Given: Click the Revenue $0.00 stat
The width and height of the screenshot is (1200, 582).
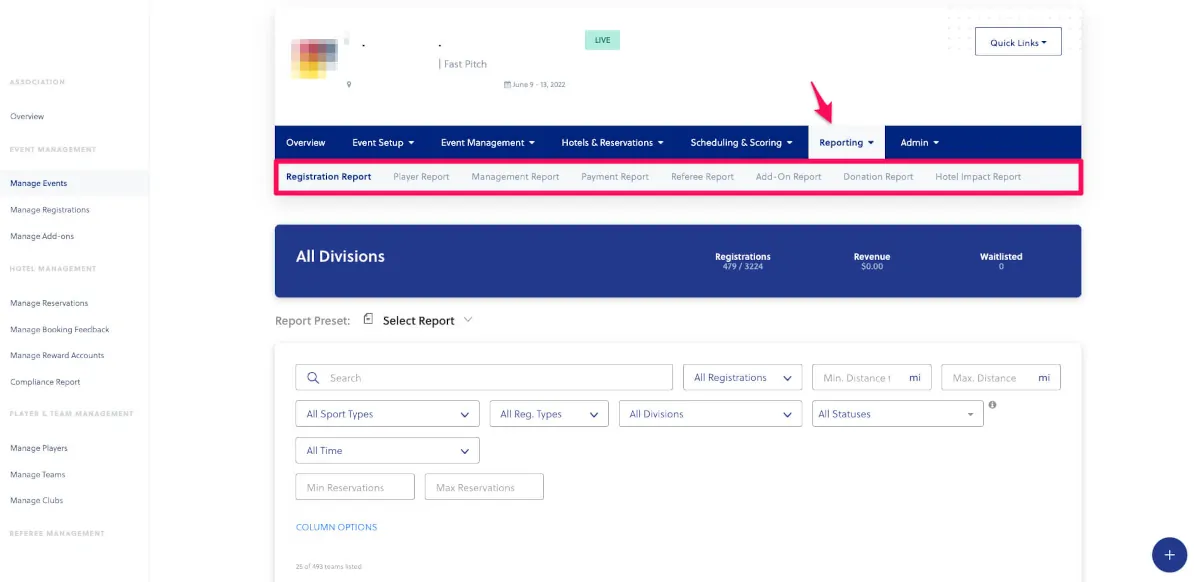Looking at the screenshot, I should click(x=872, y=261).
